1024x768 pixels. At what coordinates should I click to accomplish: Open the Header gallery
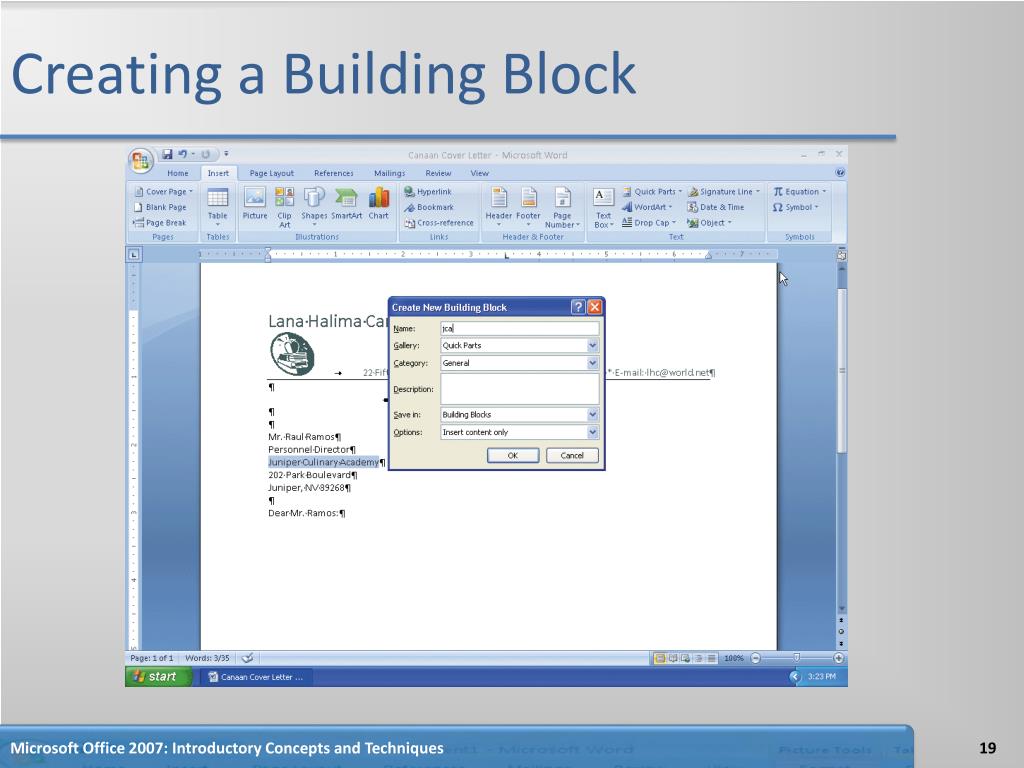(x=498, y=206)
